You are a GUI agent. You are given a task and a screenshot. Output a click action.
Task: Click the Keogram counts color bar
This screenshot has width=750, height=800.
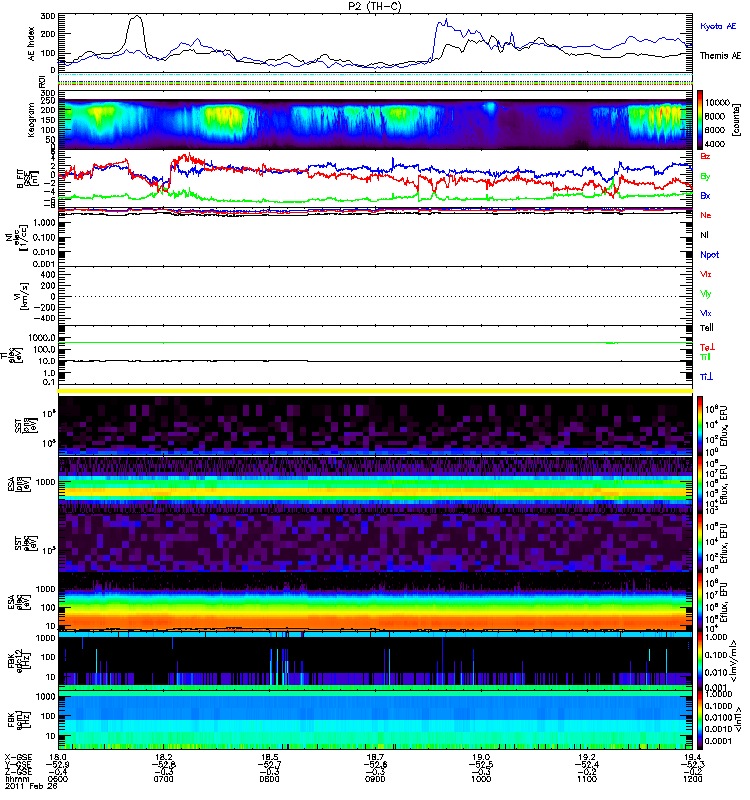(x=700, y=120)
